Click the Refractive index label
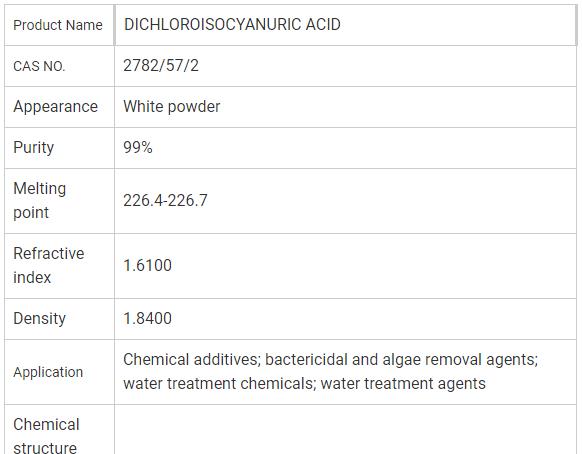This screenshot has width=582, height=454. 49,265
